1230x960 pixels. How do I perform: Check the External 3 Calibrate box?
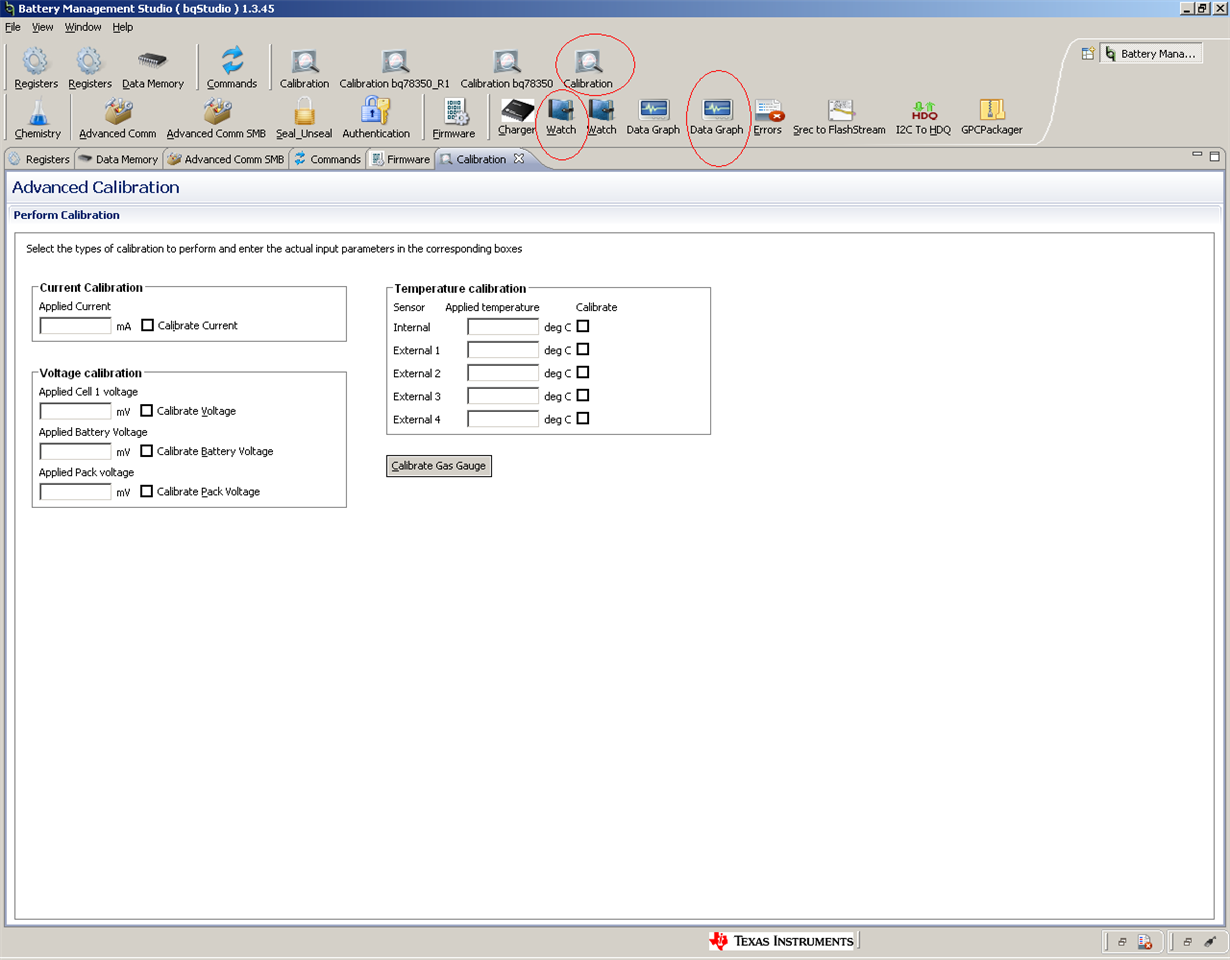click(x=583, y=395)
